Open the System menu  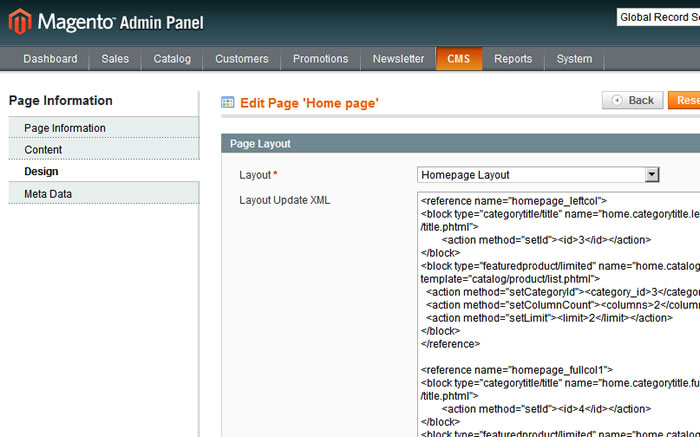pos(574,59)
